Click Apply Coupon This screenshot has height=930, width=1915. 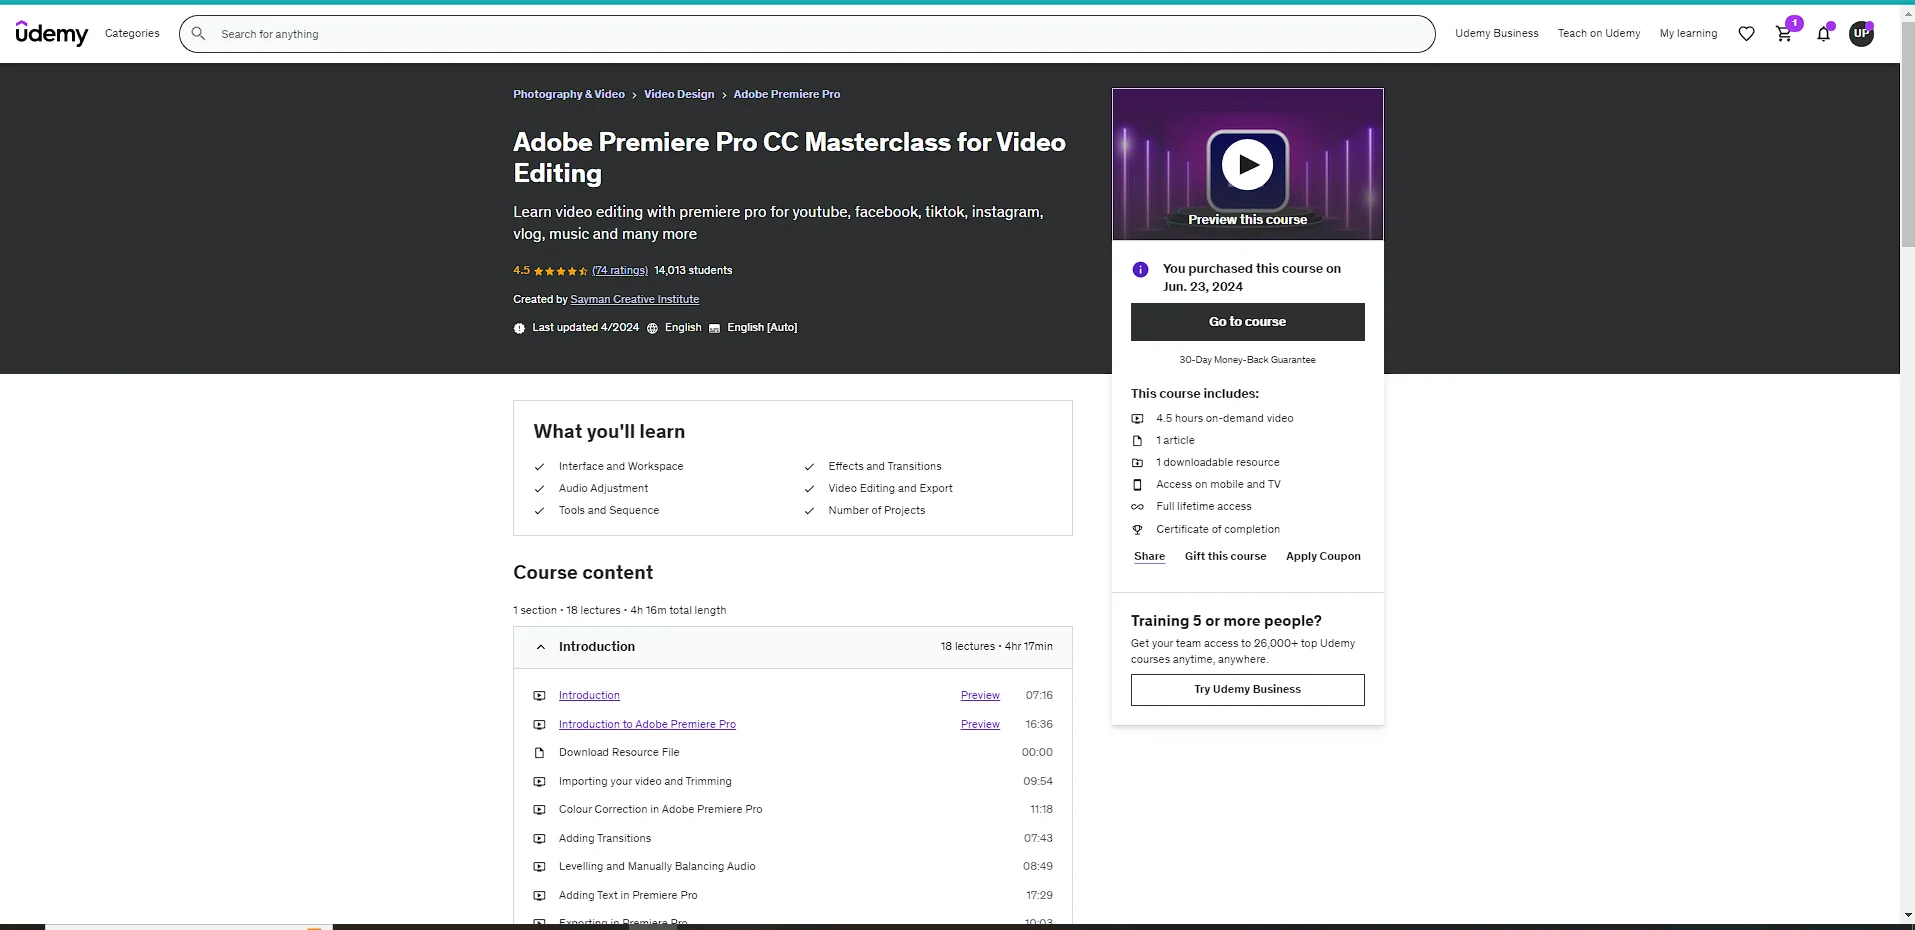[1323, 556]
